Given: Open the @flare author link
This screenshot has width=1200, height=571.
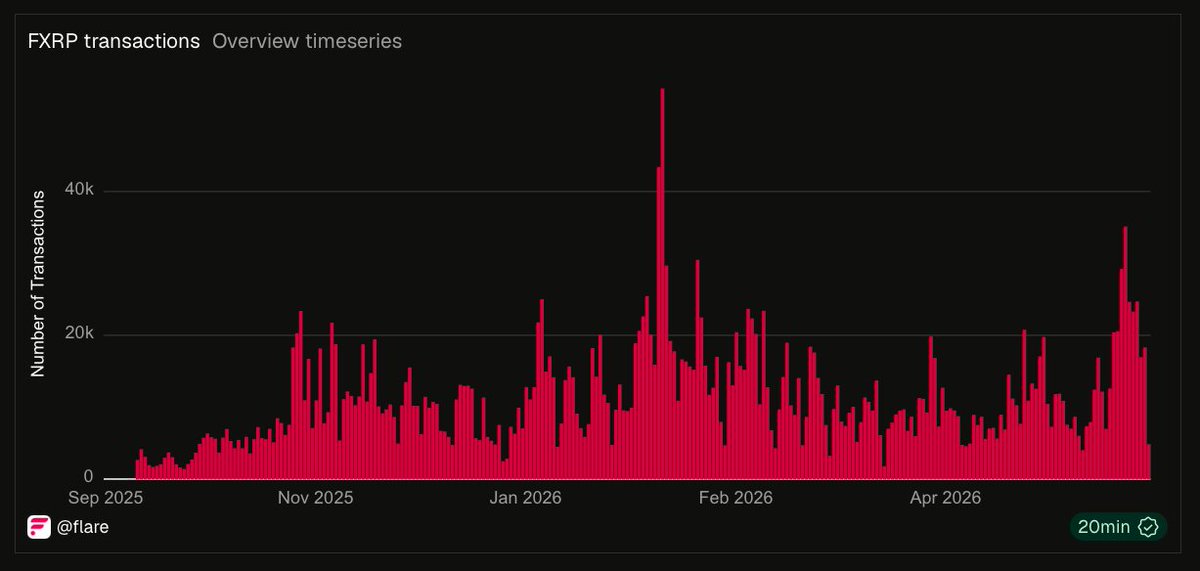Looking at the screenshot, I should [83, 527].
